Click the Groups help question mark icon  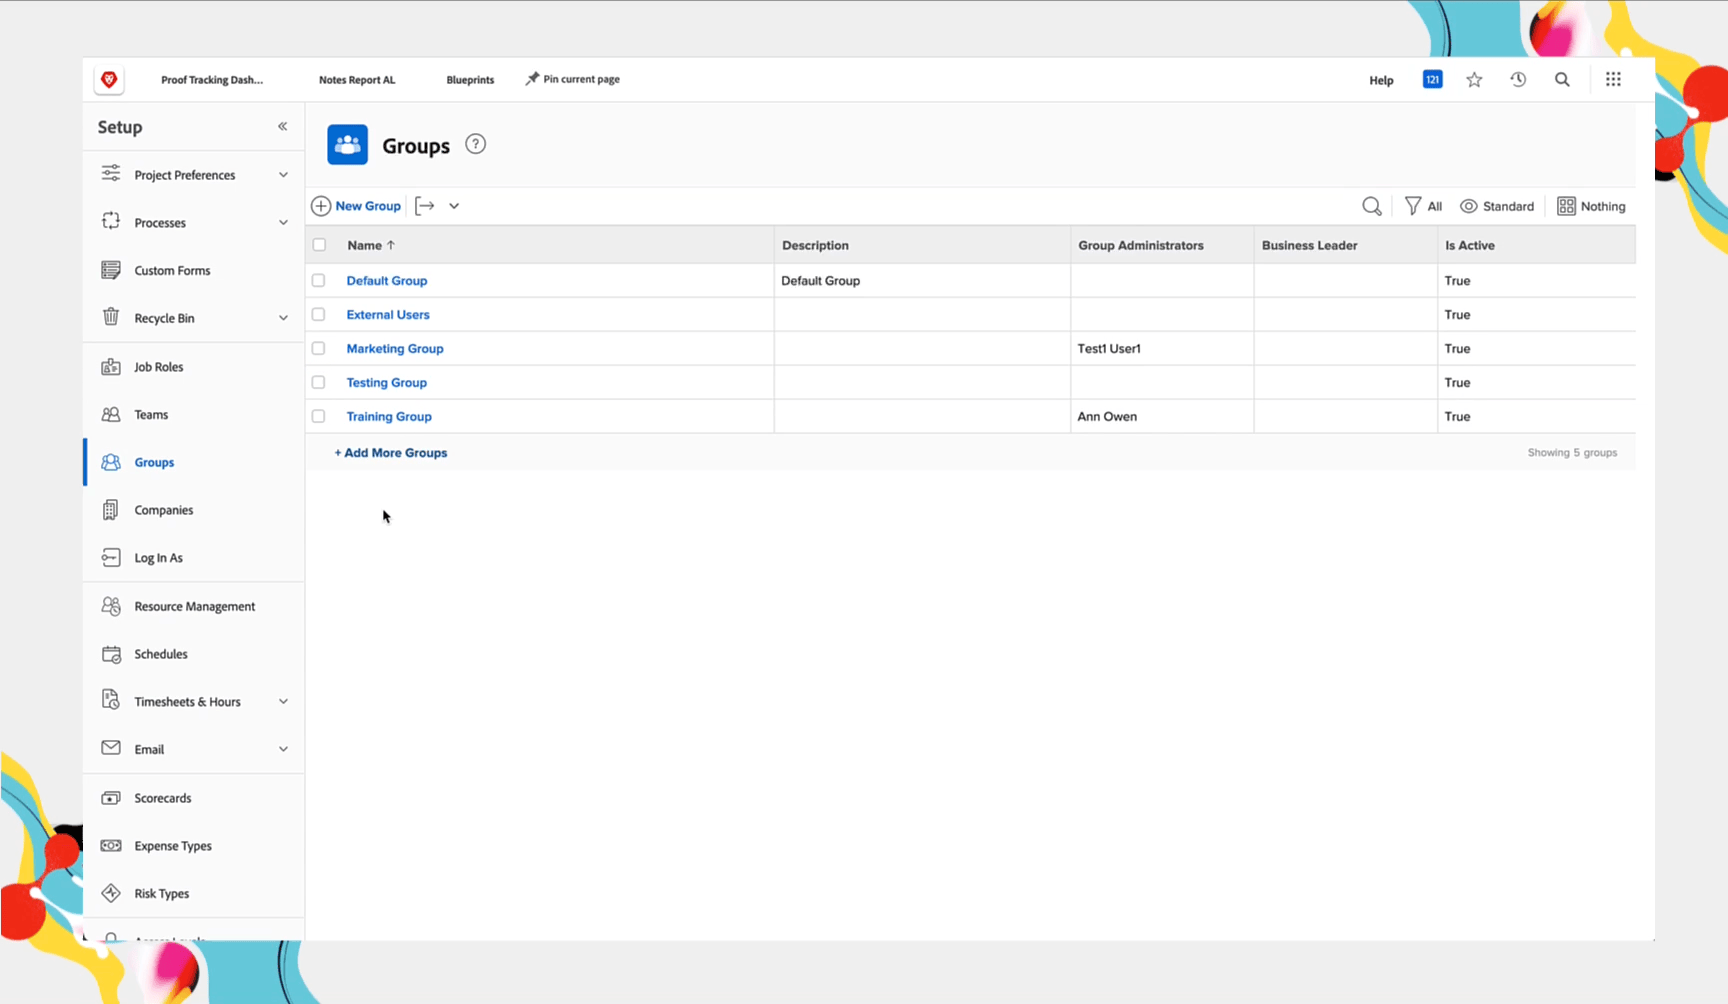[476, 144]
